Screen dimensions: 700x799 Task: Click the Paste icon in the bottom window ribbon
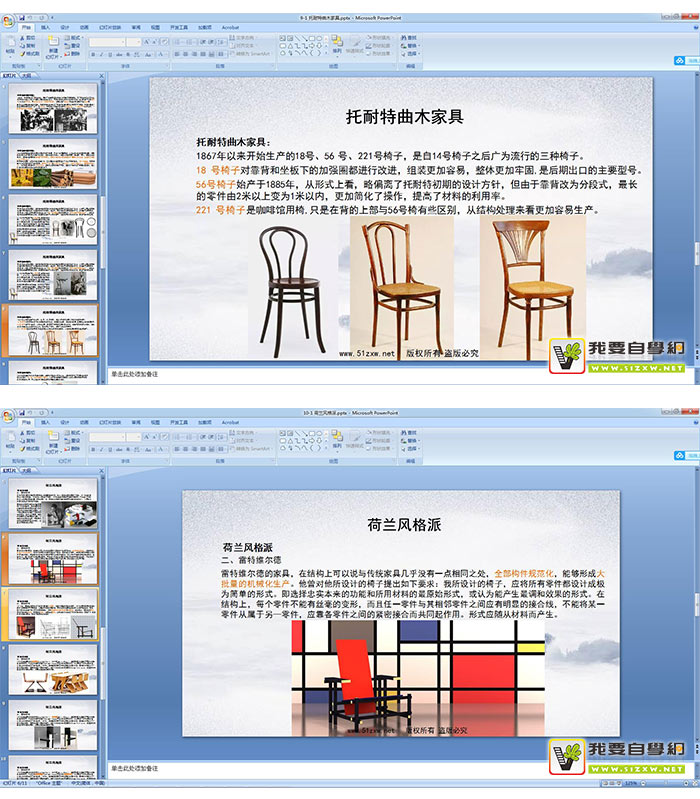click(x=11, y=438)
